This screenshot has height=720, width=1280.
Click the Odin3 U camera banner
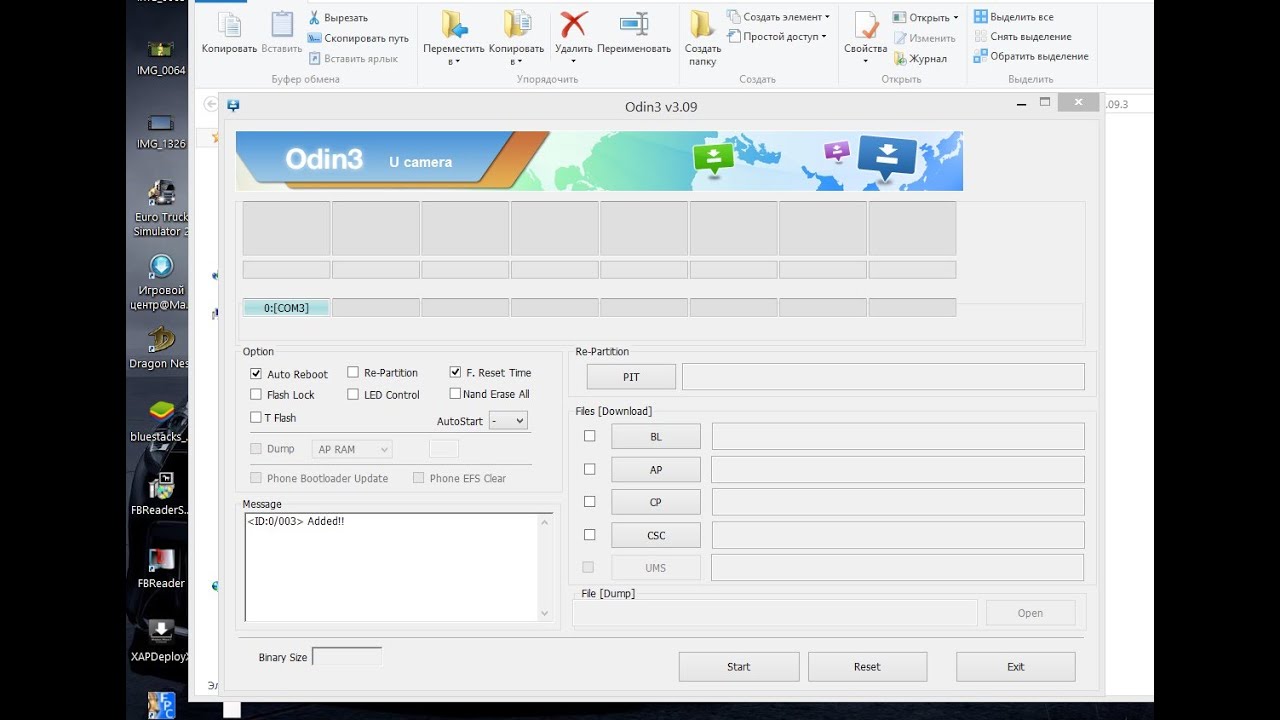pos(599,161)
